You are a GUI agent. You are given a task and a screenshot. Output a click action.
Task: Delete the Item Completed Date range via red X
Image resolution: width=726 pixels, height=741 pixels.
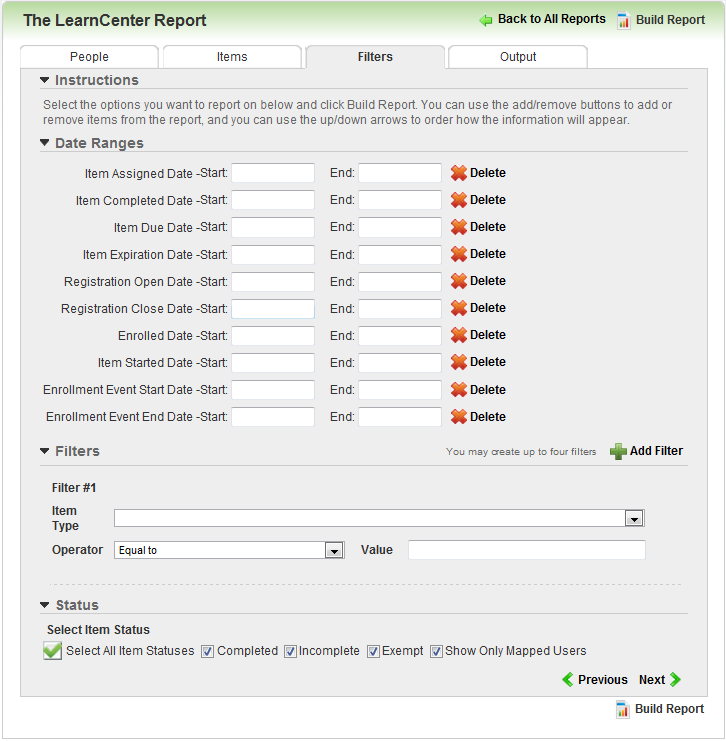[x=458, y=200]
